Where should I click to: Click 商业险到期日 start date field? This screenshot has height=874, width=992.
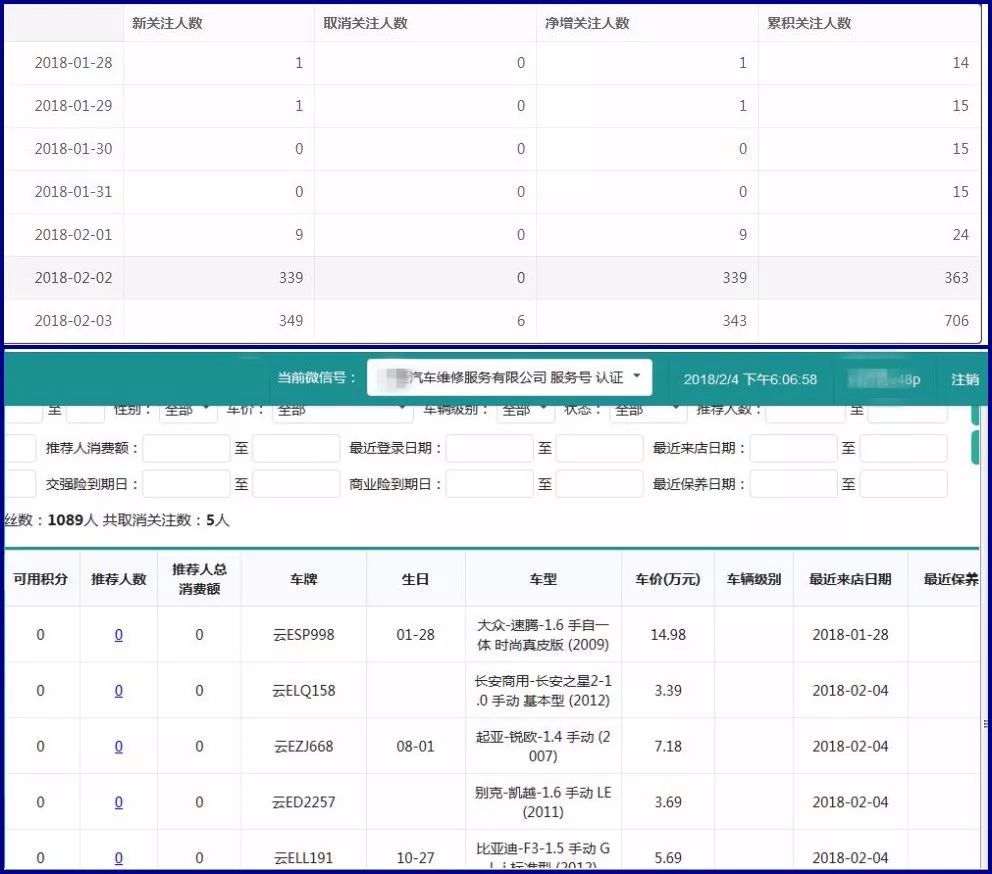[x=489, y=484]
